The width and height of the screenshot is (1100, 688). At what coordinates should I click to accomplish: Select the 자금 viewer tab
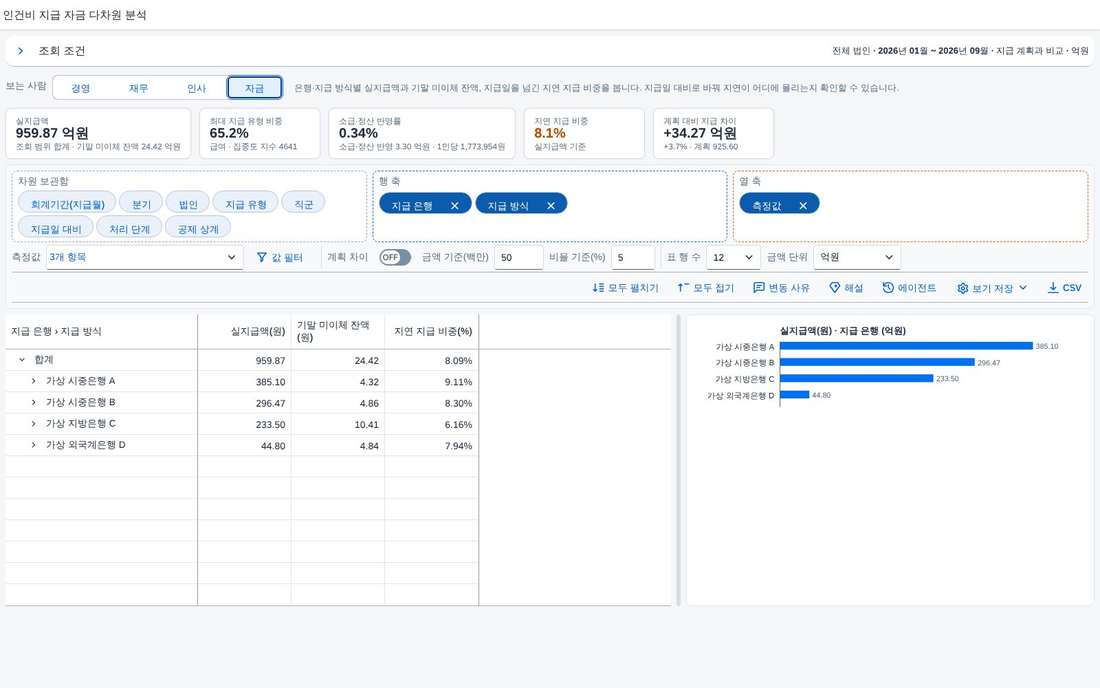coord(255,88)
